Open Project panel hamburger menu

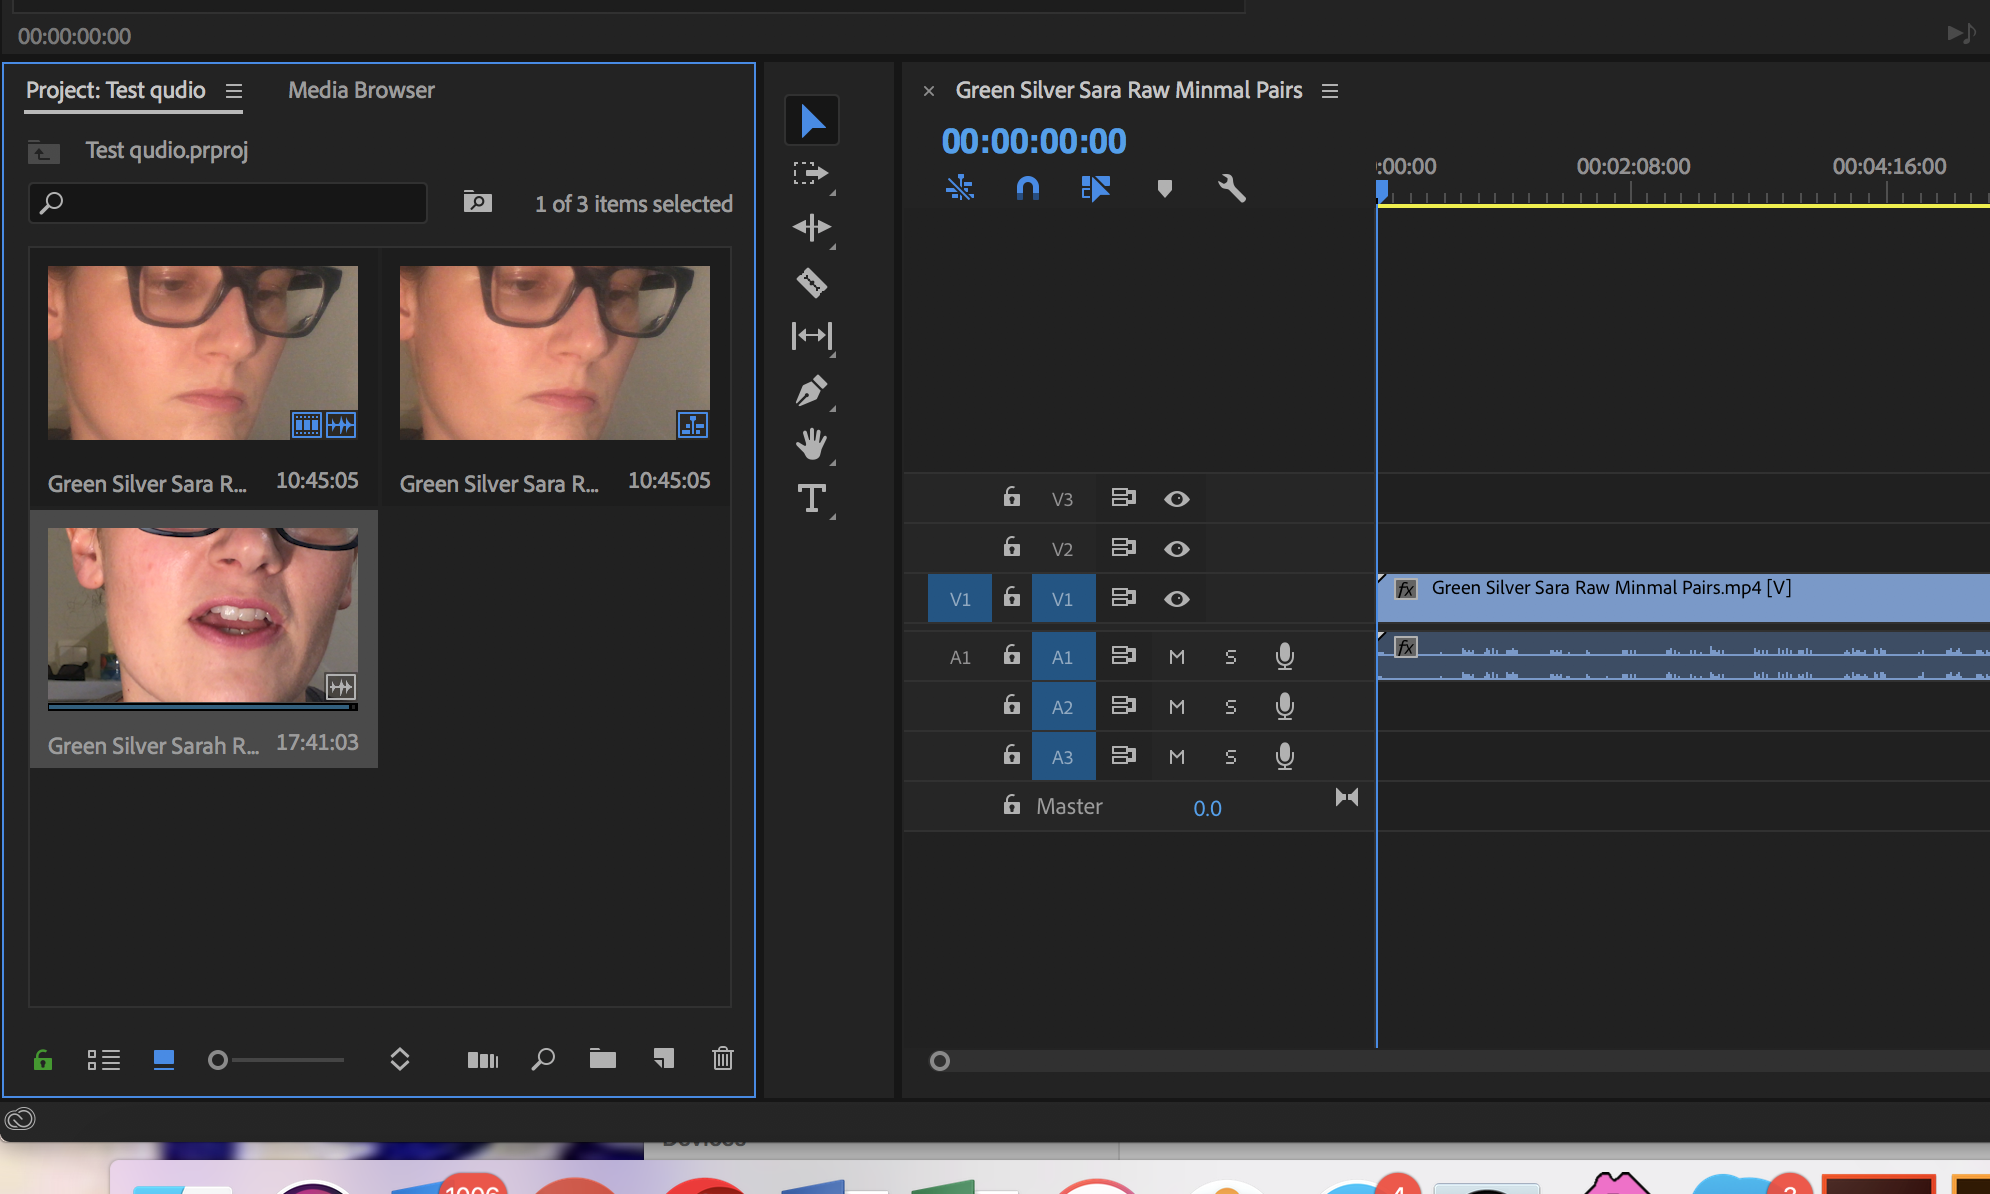click(x=234, y=91)
